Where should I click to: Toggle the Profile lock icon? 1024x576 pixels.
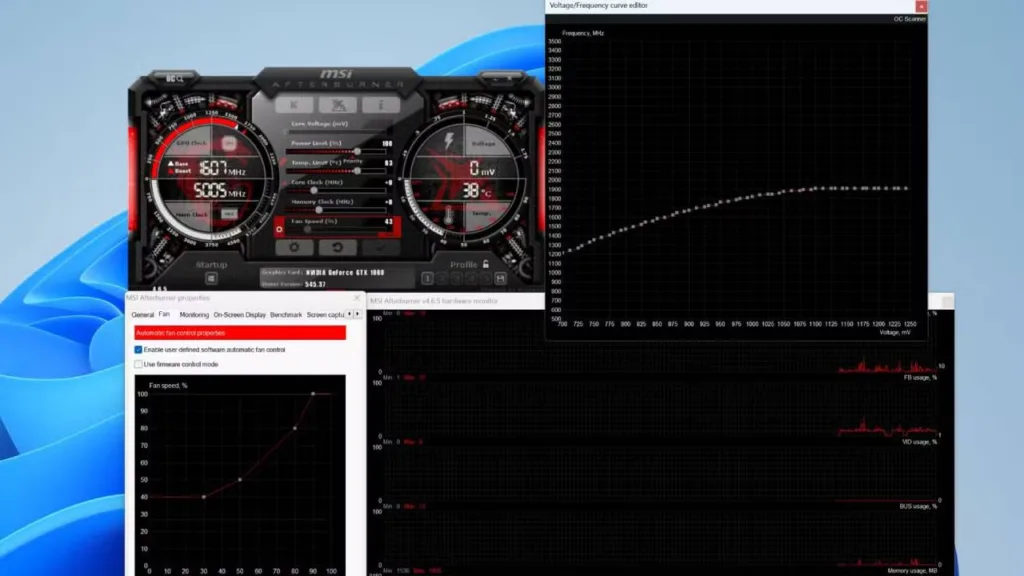click(485, 264)
